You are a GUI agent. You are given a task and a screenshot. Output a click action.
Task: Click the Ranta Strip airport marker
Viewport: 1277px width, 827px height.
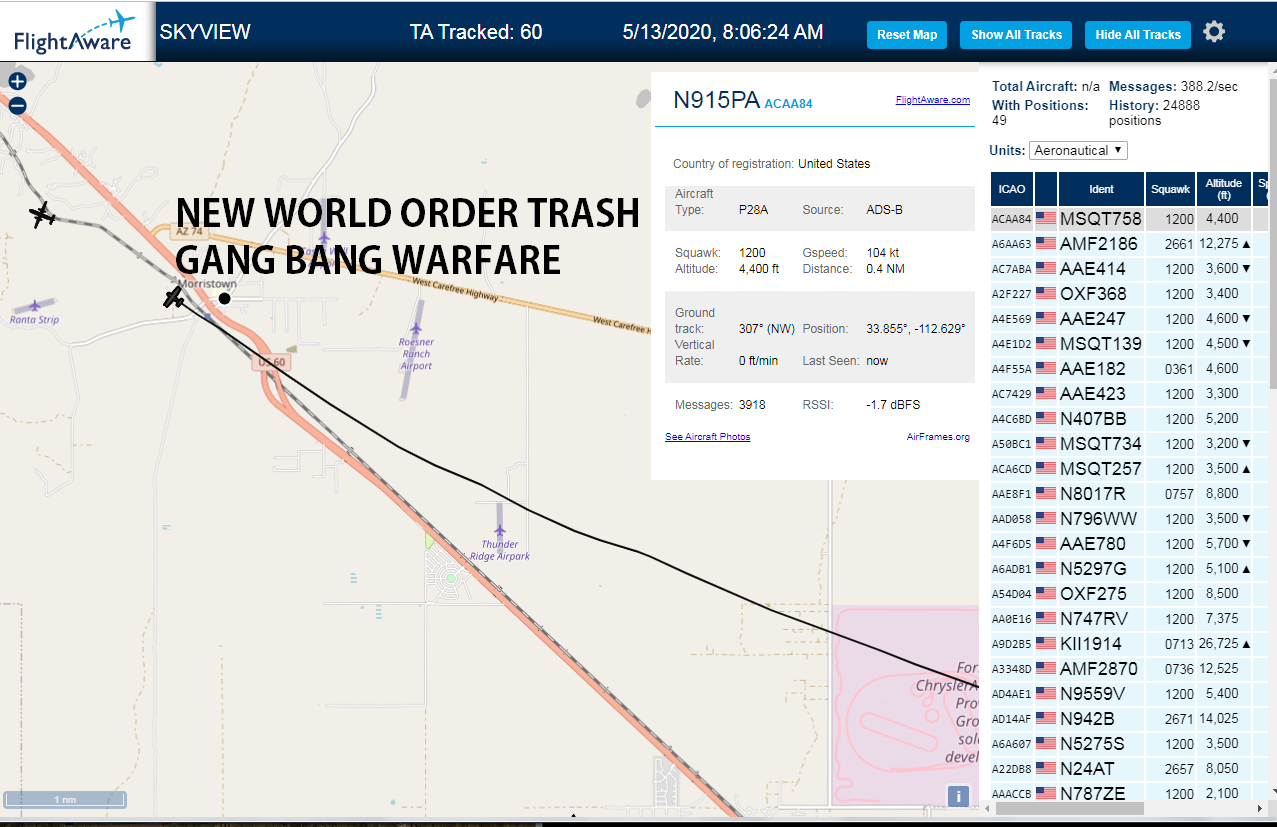point(35,306)
